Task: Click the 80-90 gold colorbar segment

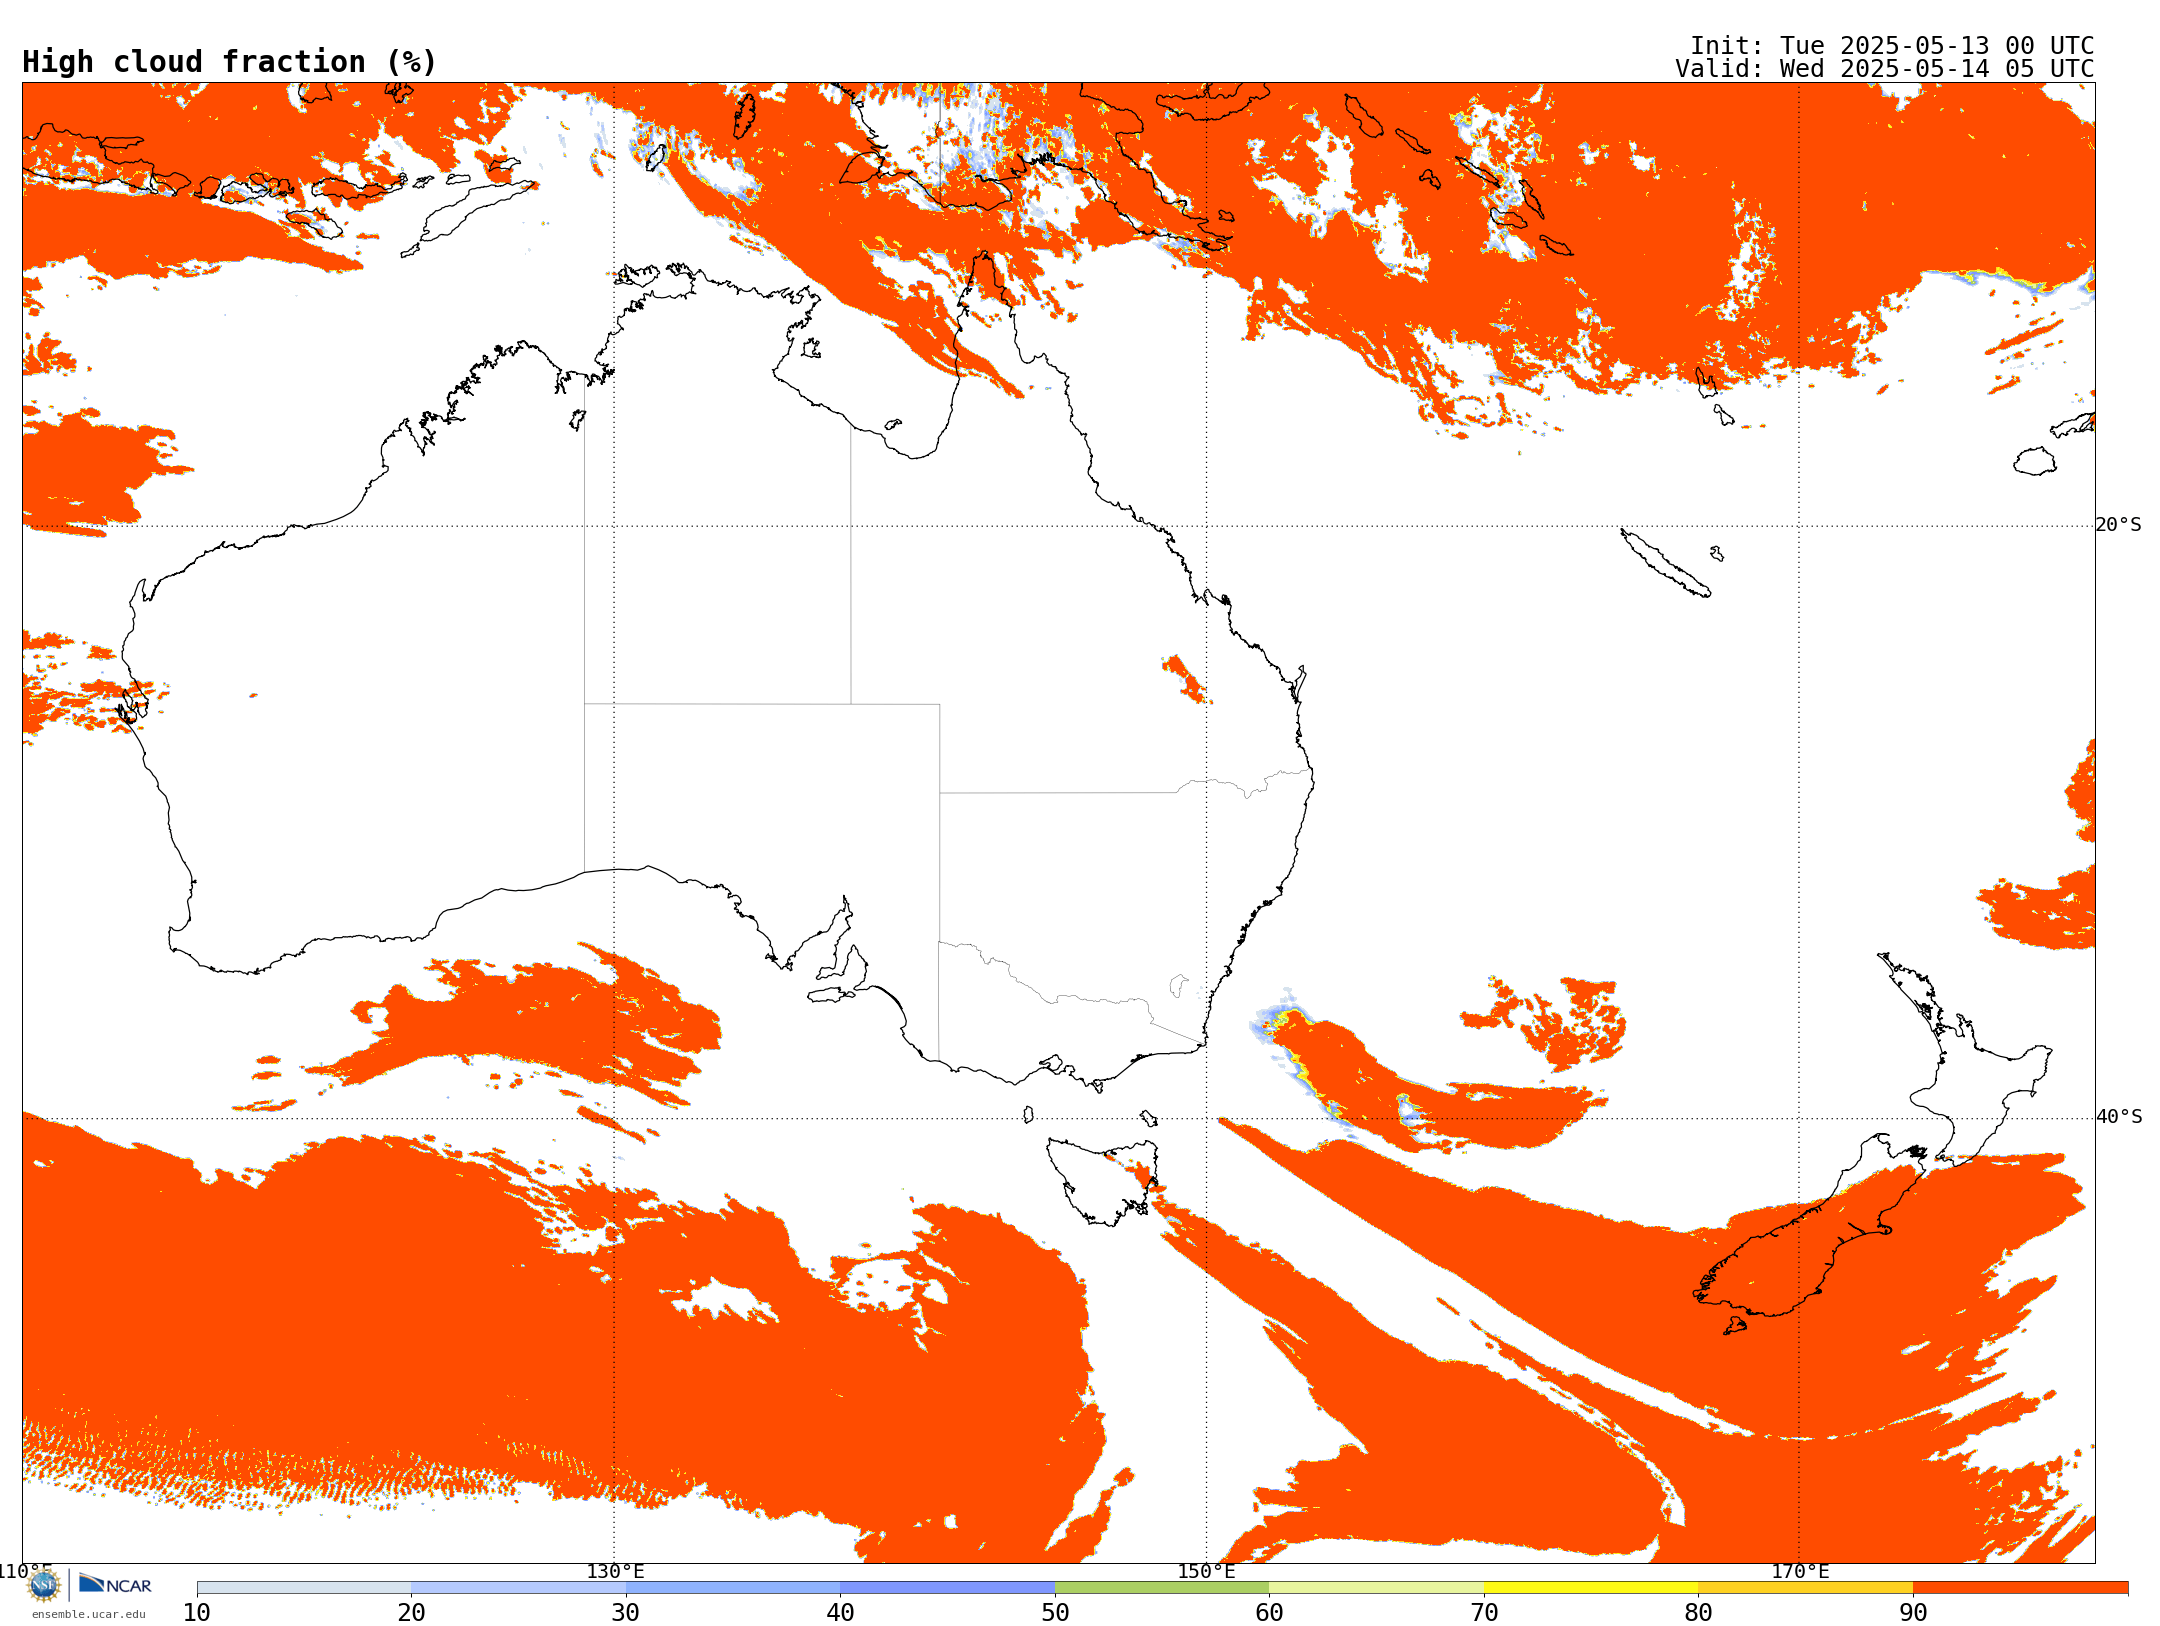Action: pos(1805,1588)
